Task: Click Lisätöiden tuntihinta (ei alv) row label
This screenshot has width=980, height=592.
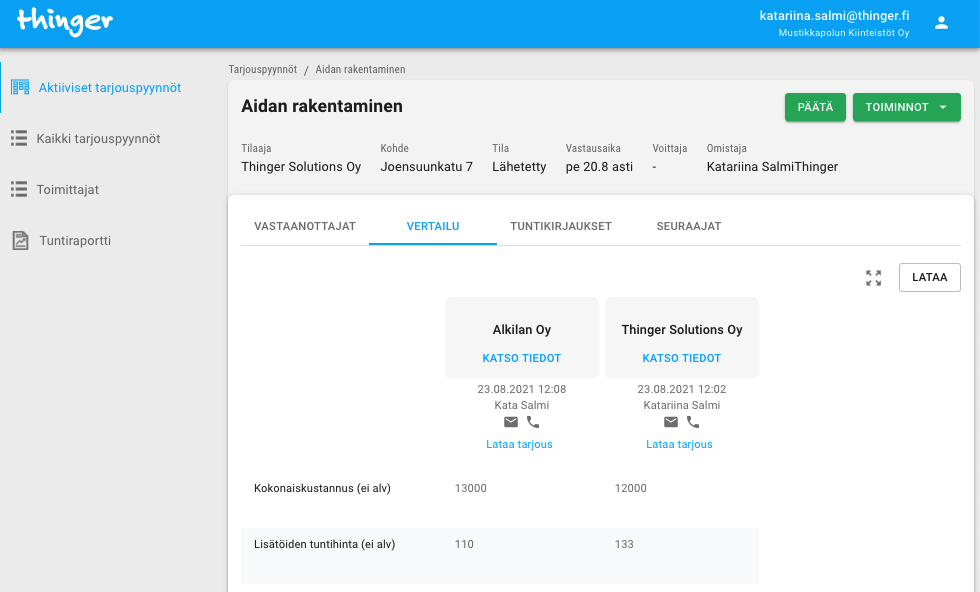Action: tap(324, 544)
